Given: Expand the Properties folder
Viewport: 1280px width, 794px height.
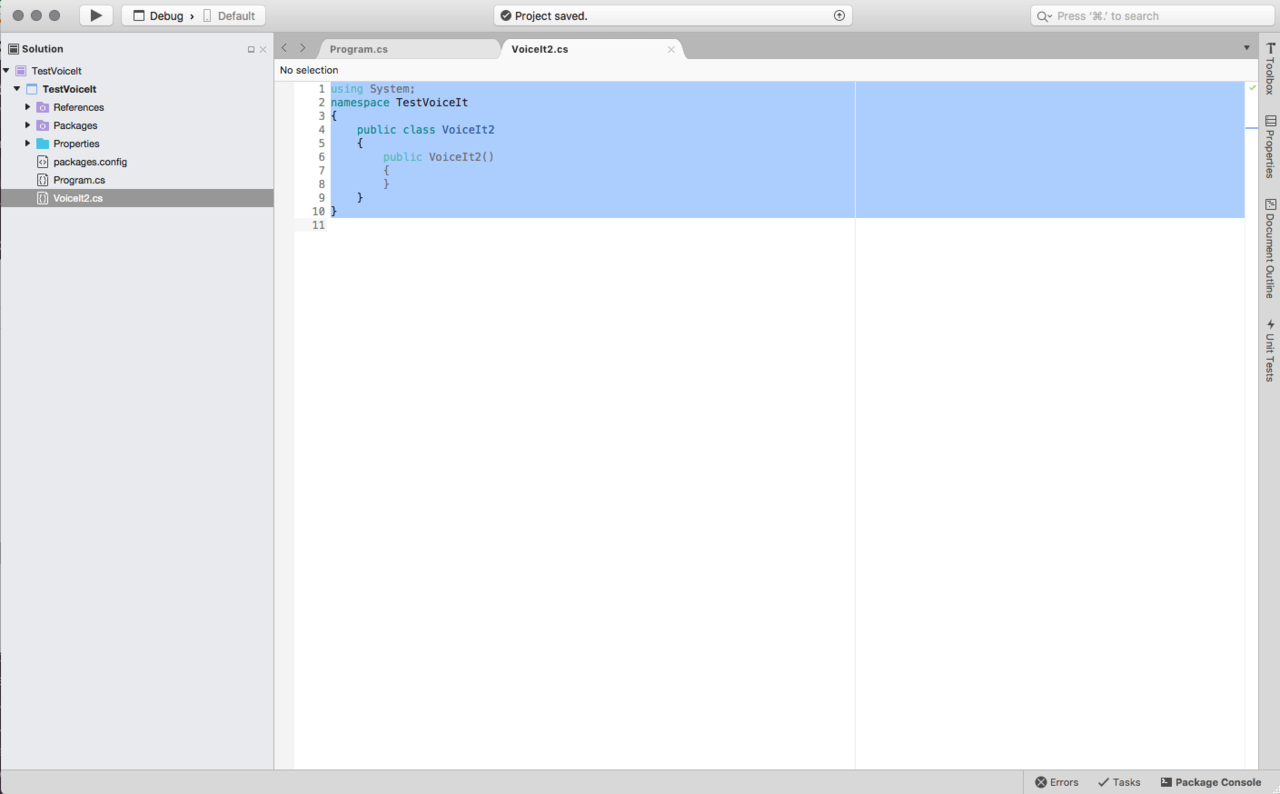Looking at the screenshot, I should click(x=28, y=143).
